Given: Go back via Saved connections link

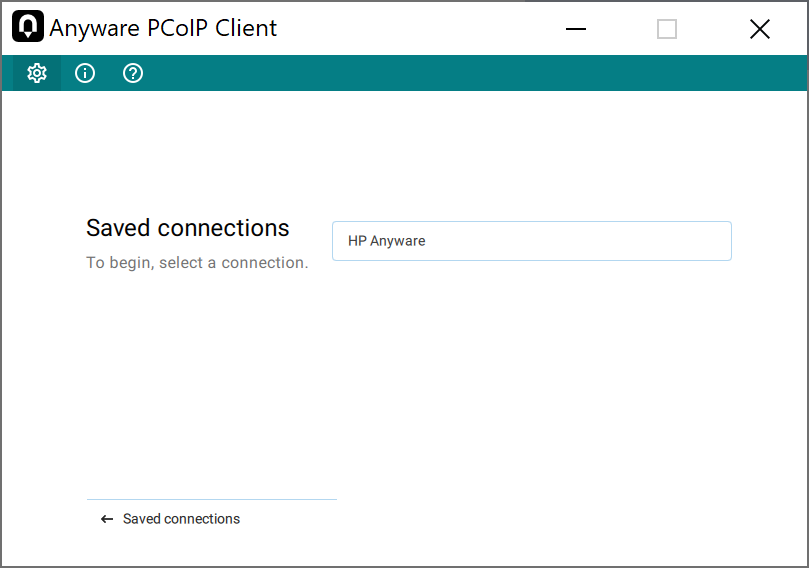Looking at the screenshot, I should pyautogui.click(x=181, y=519).
